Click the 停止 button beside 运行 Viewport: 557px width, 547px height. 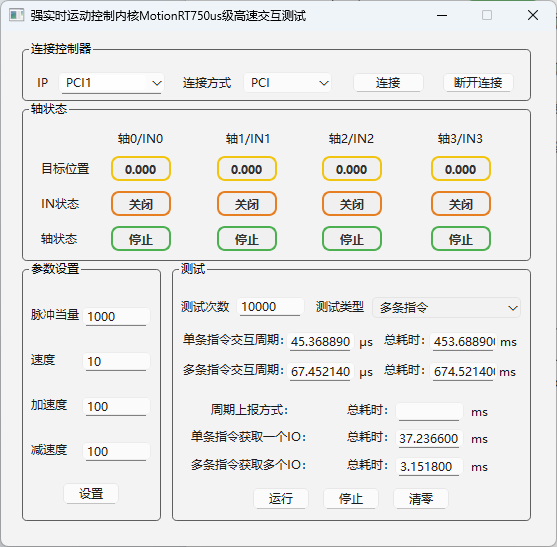click(351, 499)
